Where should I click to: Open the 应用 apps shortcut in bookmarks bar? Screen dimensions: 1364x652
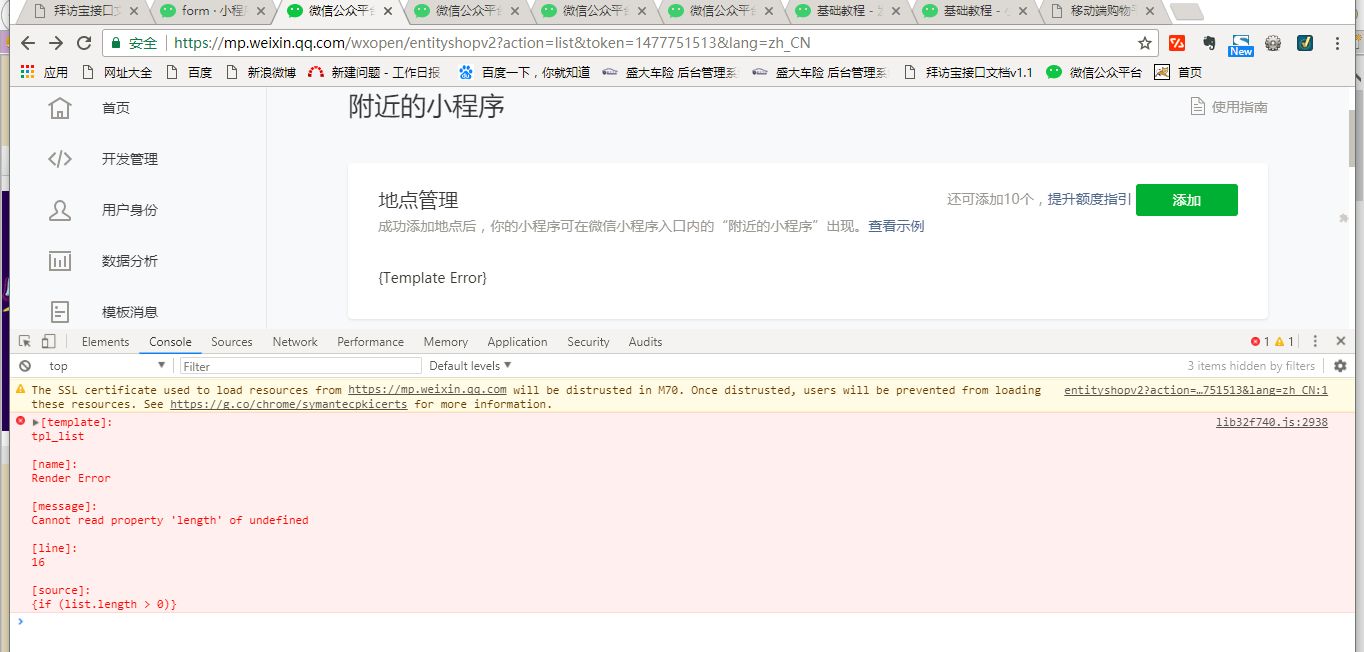[44, 72]
